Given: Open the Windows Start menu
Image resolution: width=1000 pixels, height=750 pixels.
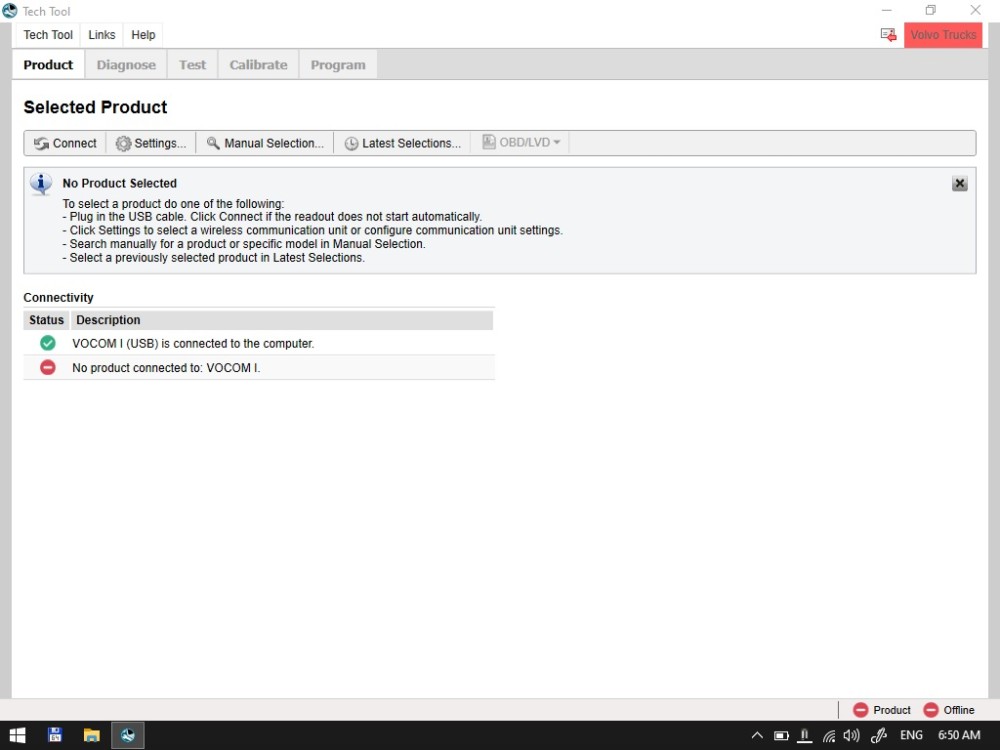Looking at the screenshot, I should tap(18, 735).
